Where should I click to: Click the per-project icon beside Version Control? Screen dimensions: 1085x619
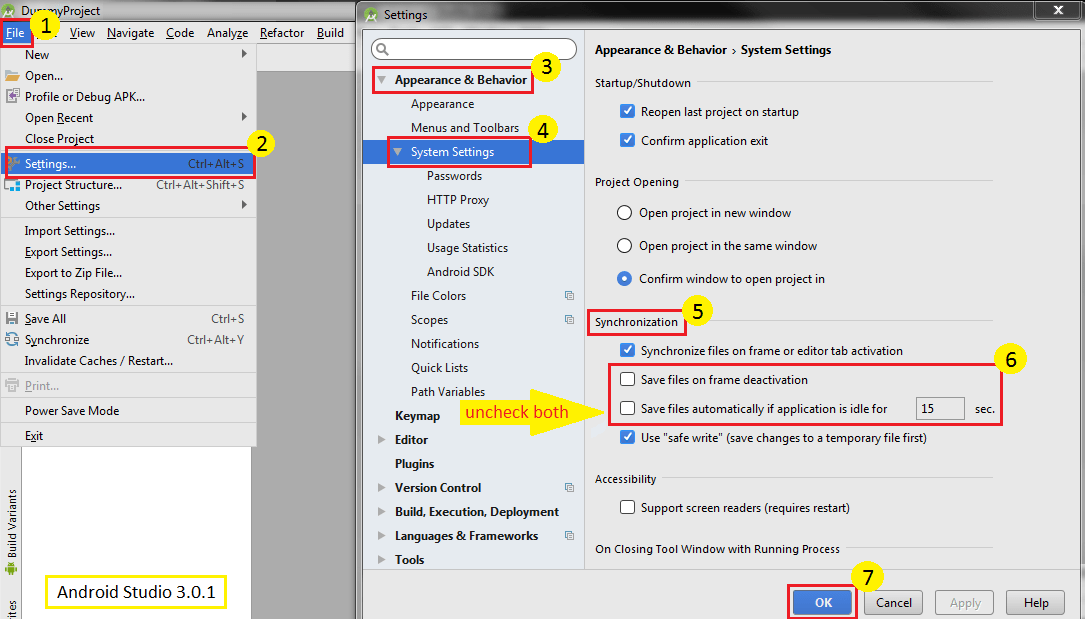tap(569, 488)
